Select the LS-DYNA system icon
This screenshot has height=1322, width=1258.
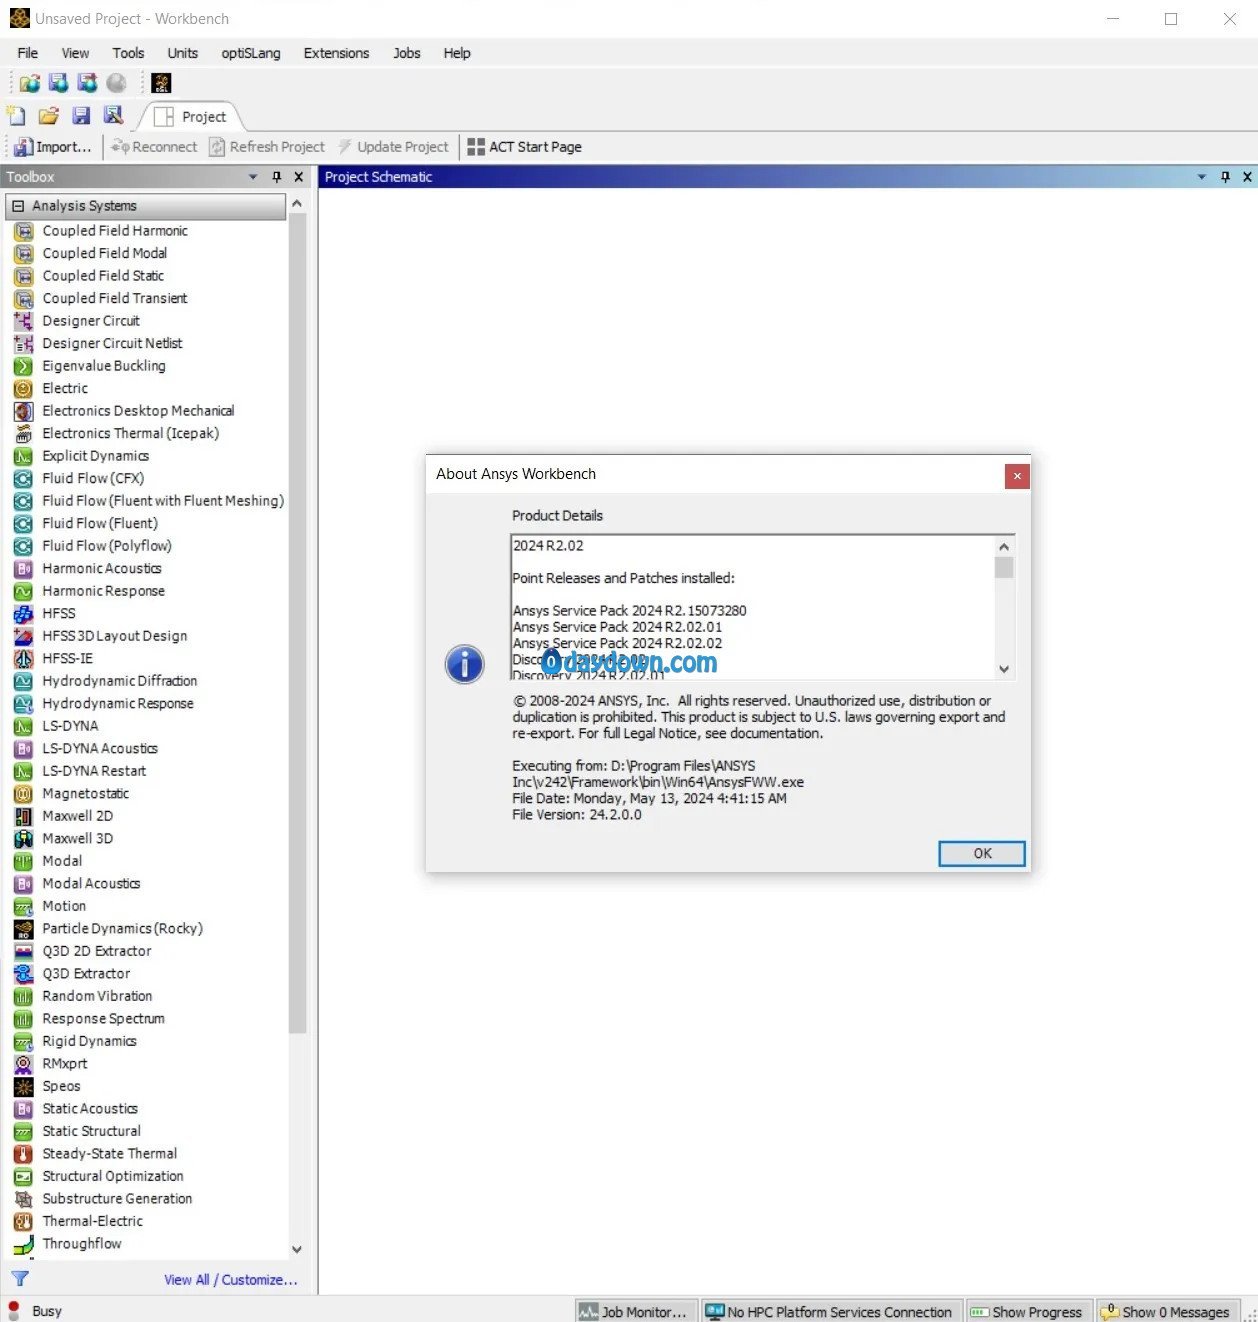pos(23,726)
